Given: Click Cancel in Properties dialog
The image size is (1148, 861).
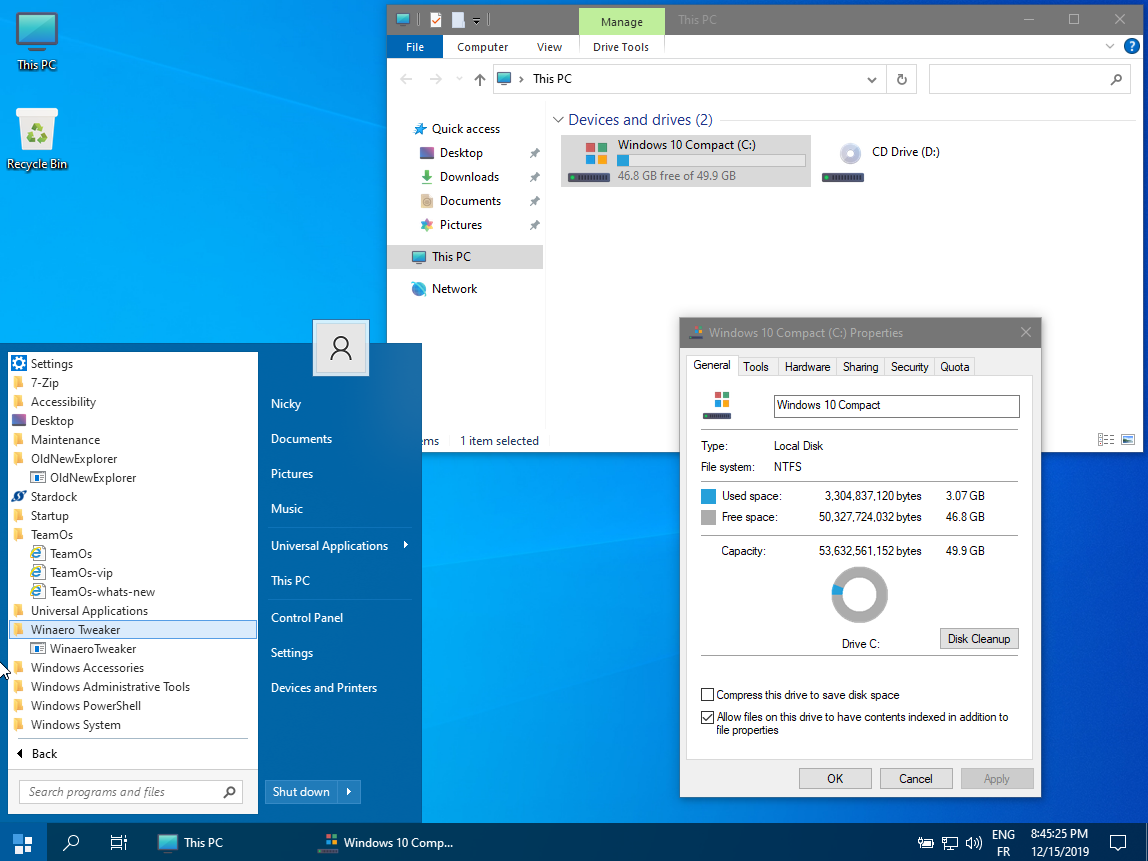Looking at the screenshot, I should [916, 778].
